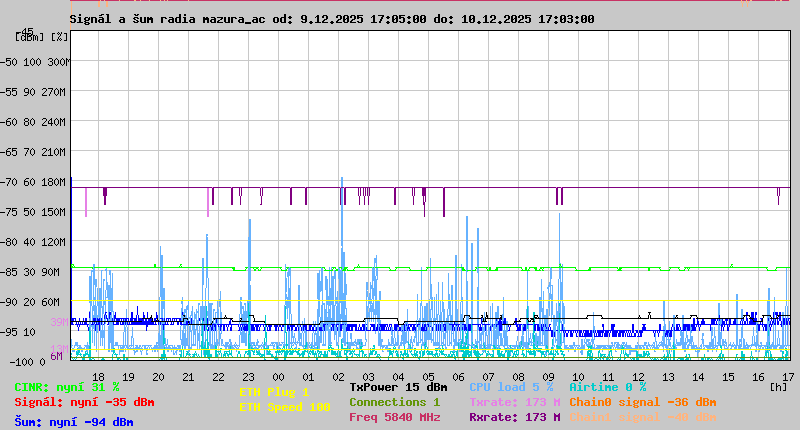Select the yellow ETH Plug legend label
This screenshot has height=430, width=800.
274,392
